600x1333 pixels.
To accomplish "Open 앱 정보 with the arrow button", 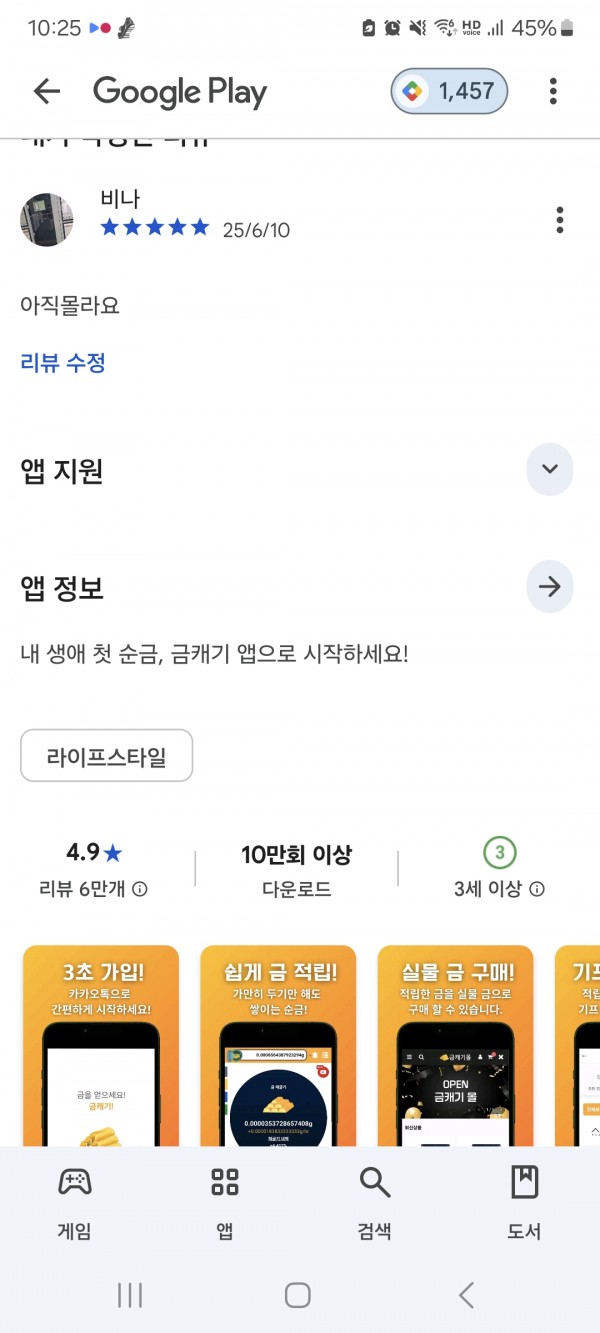I will point(550,587).
